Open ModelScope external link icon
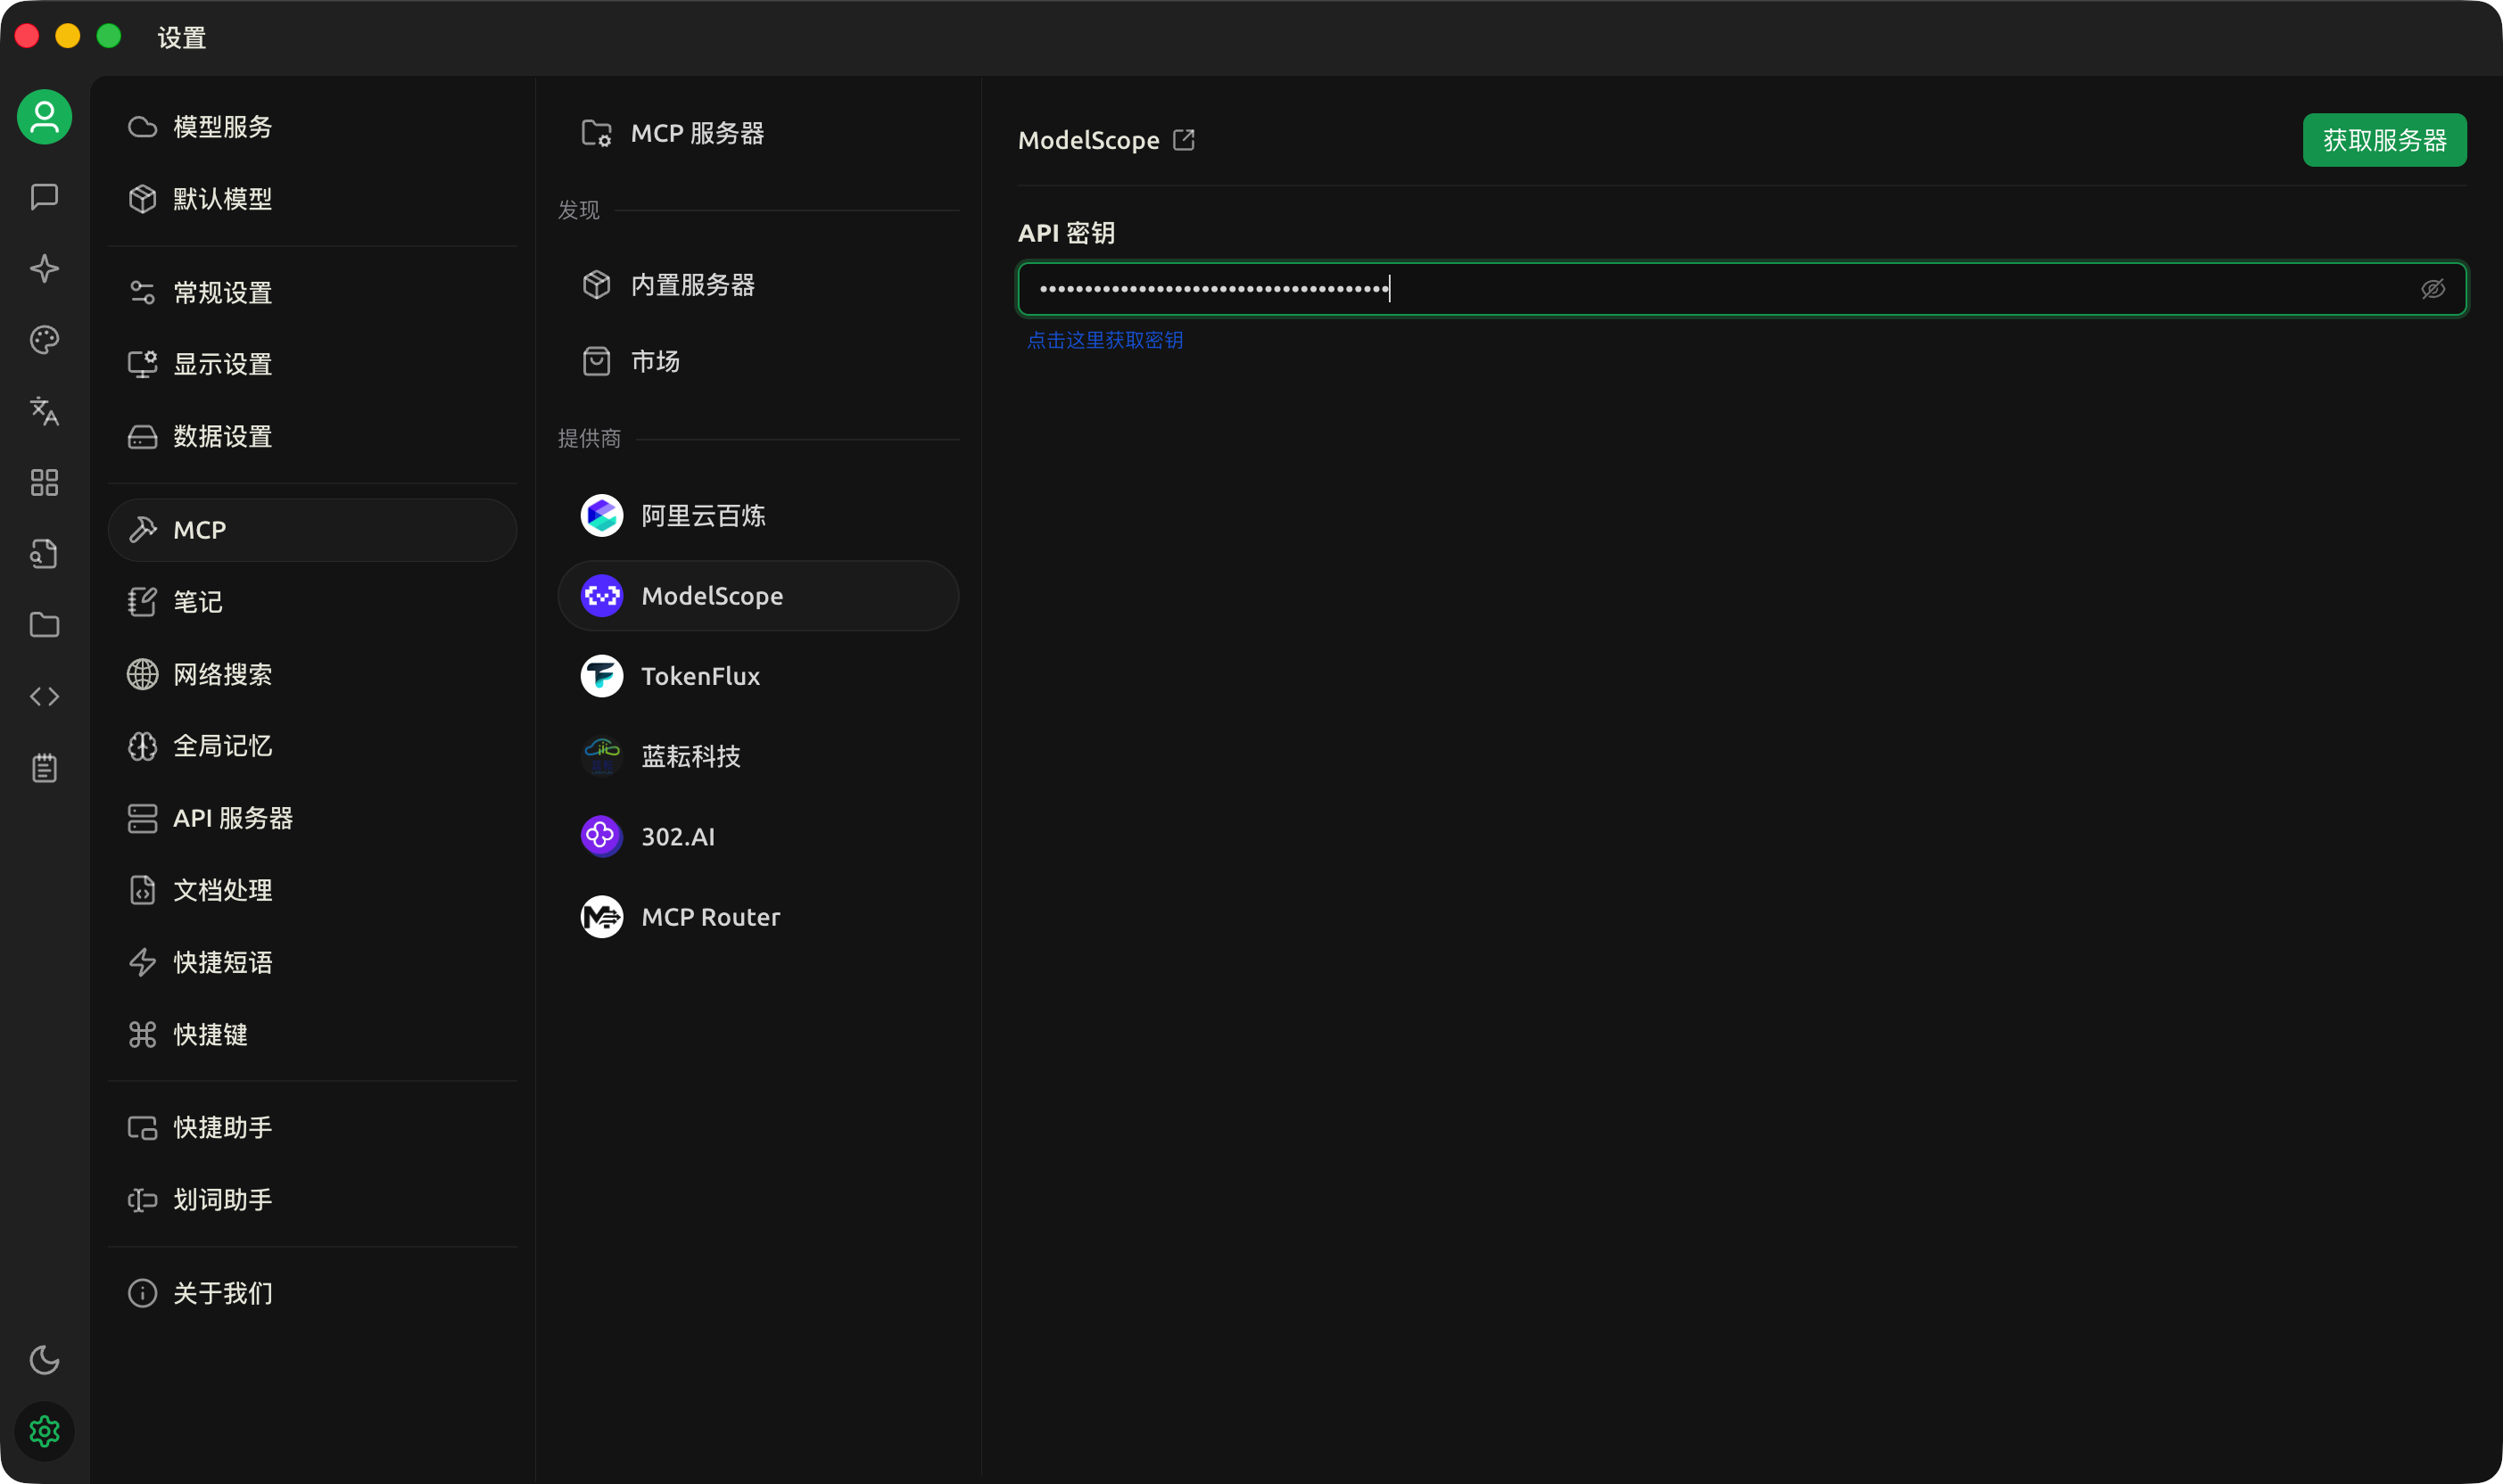2503x1484 pixels. click(1184, 140)
